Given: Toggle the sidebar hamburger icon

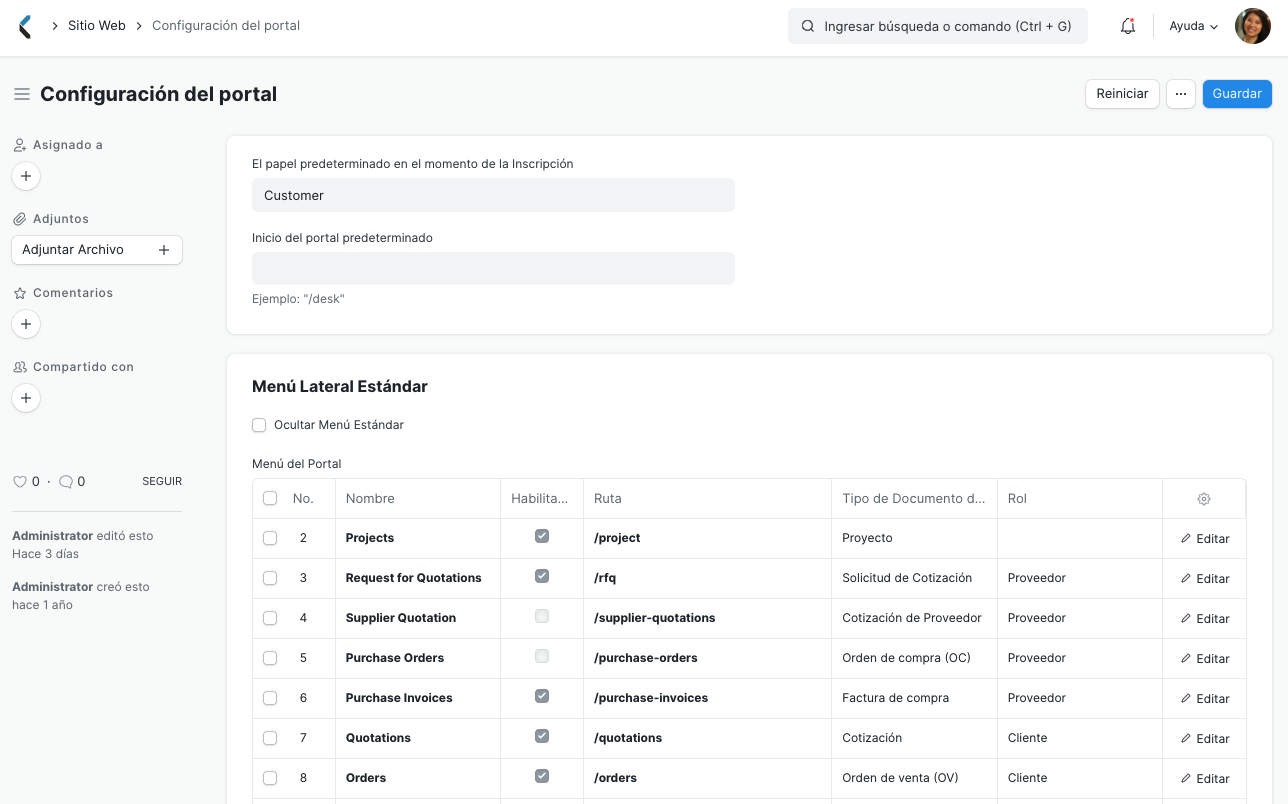Looking at the screenshot, I should point(21,94).
